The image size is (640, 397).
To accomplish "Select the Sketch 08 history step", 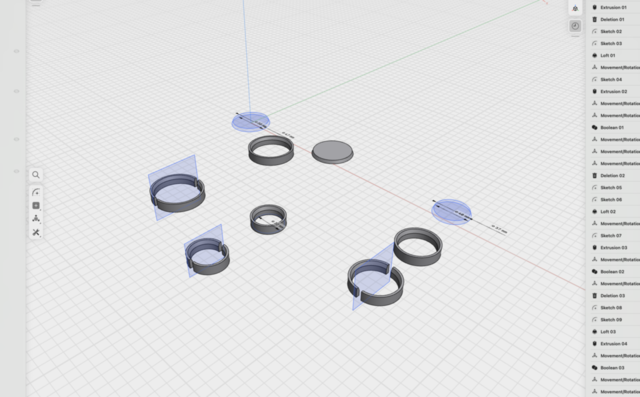I will tap(613, 308).
